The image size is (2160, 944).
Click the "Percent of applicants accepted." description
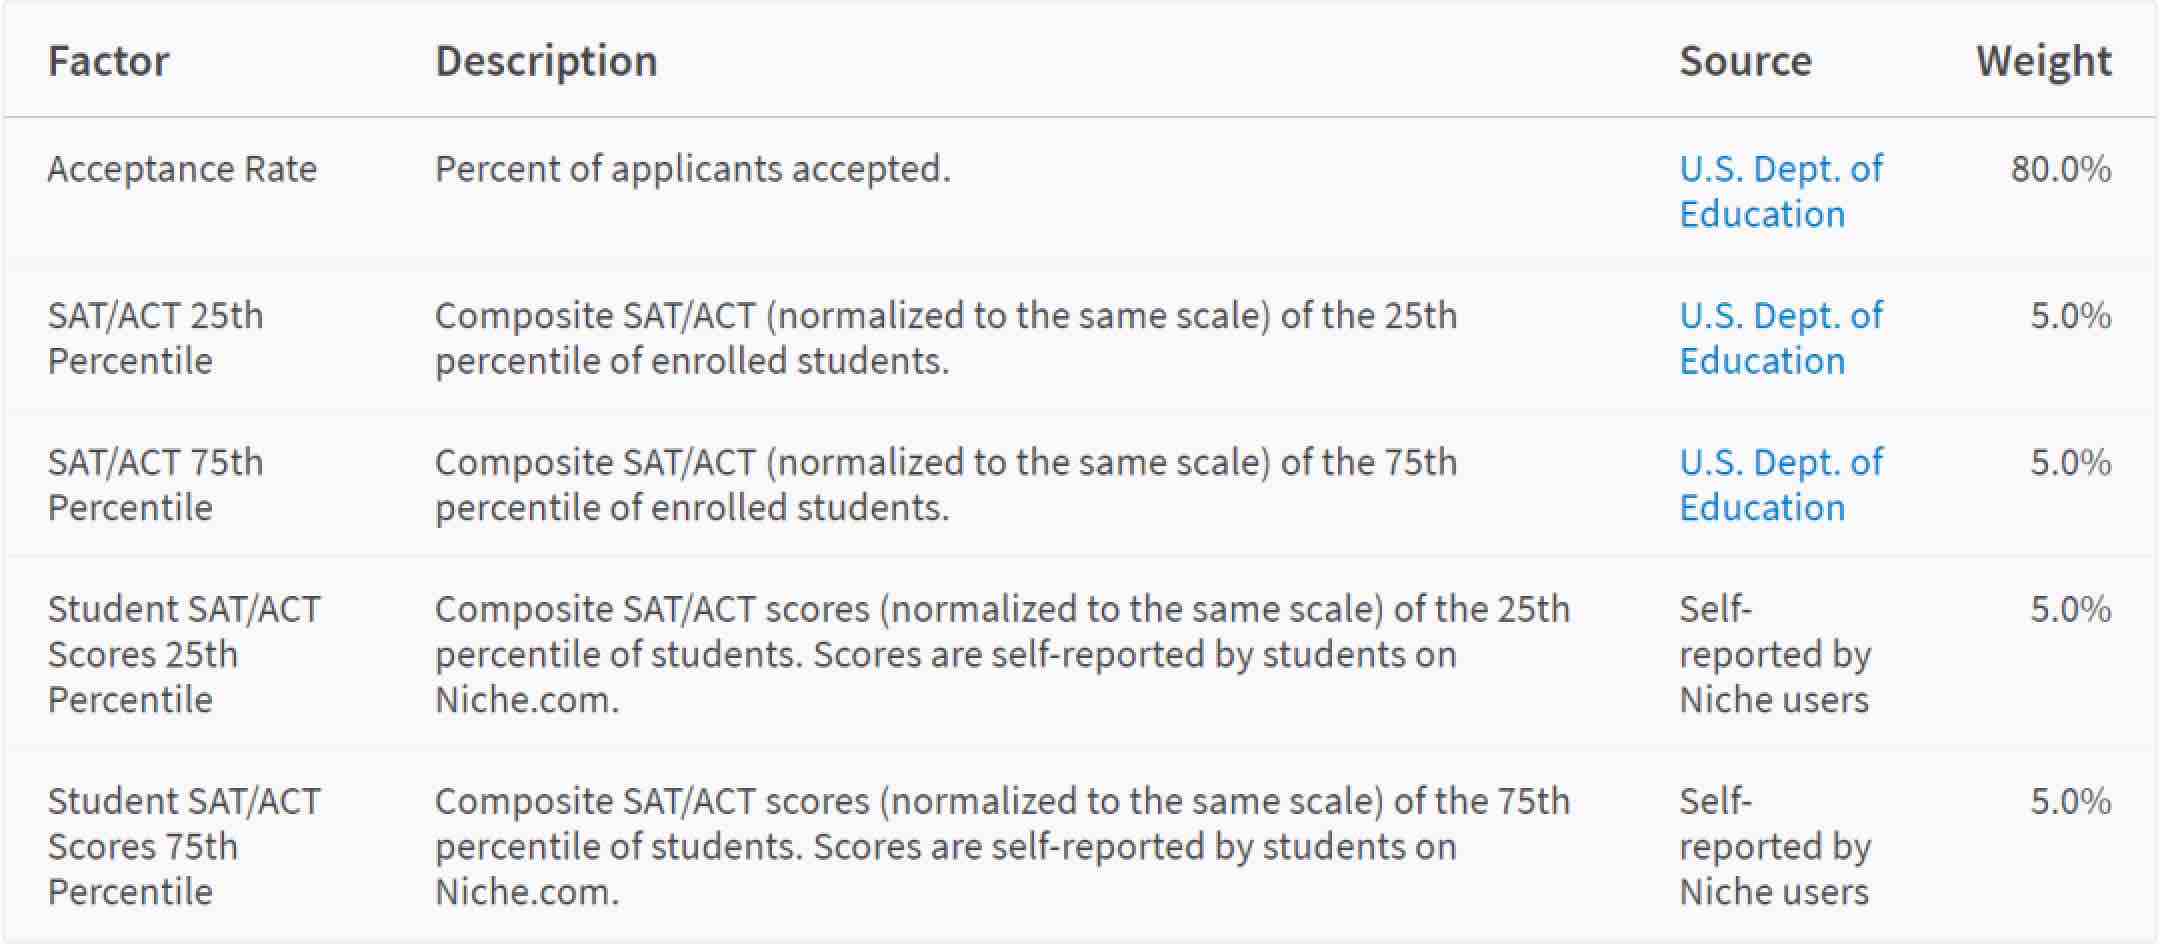pyautogui.click(x=692, y=169)
